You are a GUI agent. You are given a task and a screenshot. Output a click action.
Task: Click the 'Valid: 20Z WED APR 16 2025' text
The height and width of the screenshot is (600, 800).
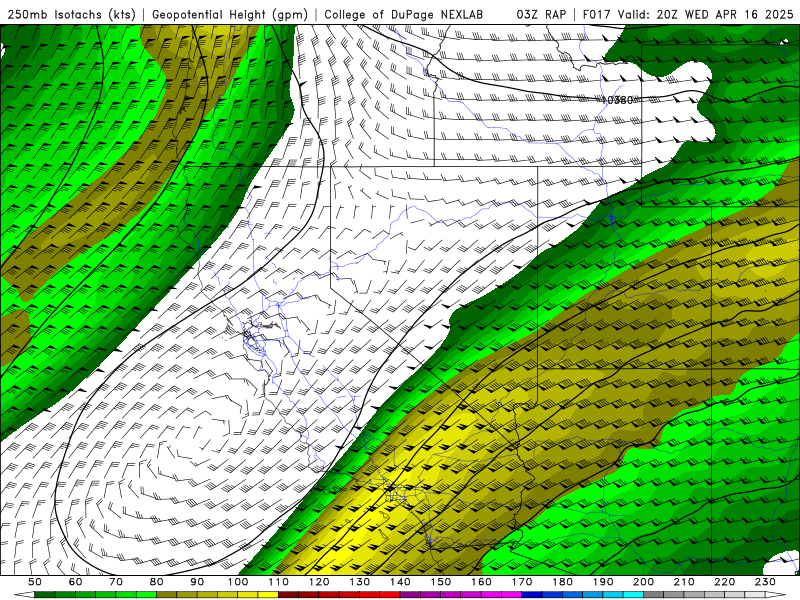(x=706, y=14)
